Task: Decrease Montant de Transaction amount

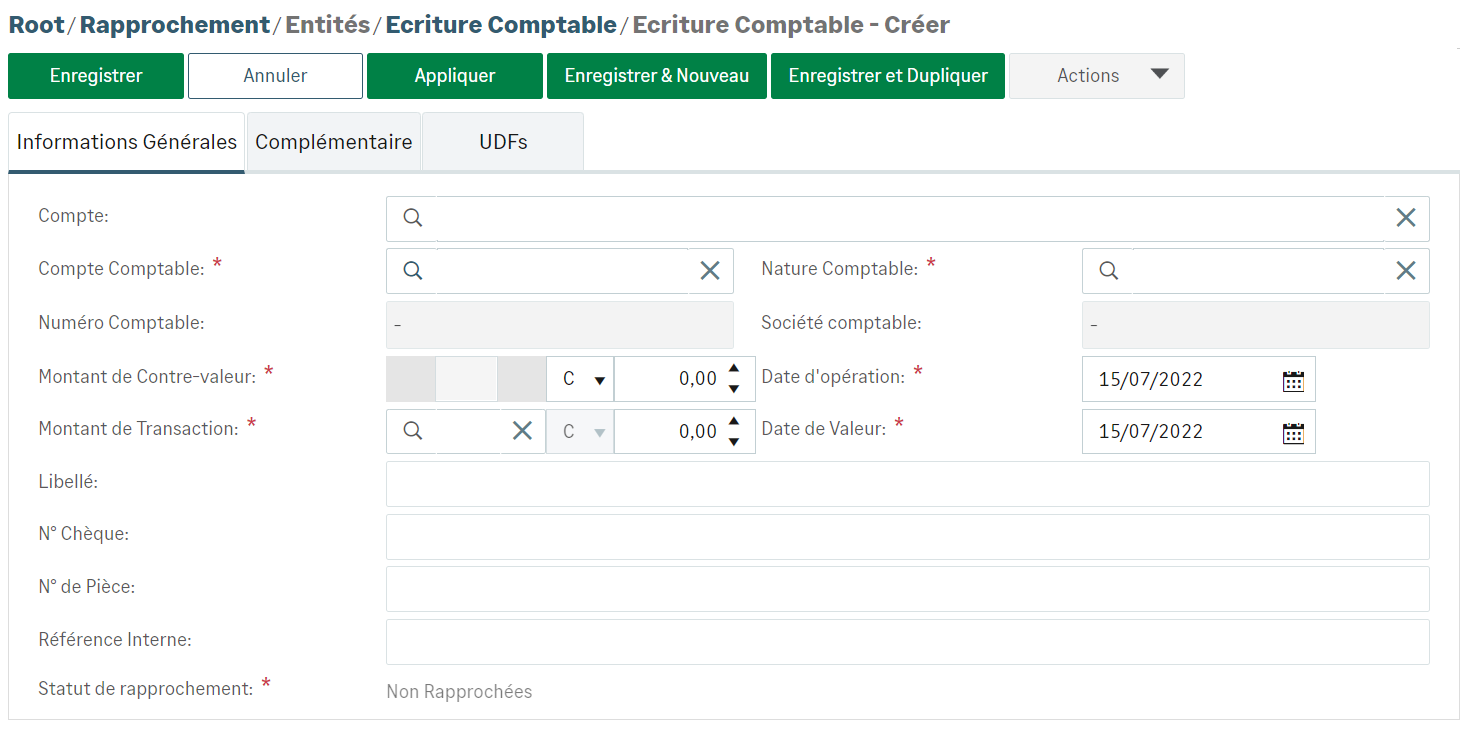Action: click(734, 442)
